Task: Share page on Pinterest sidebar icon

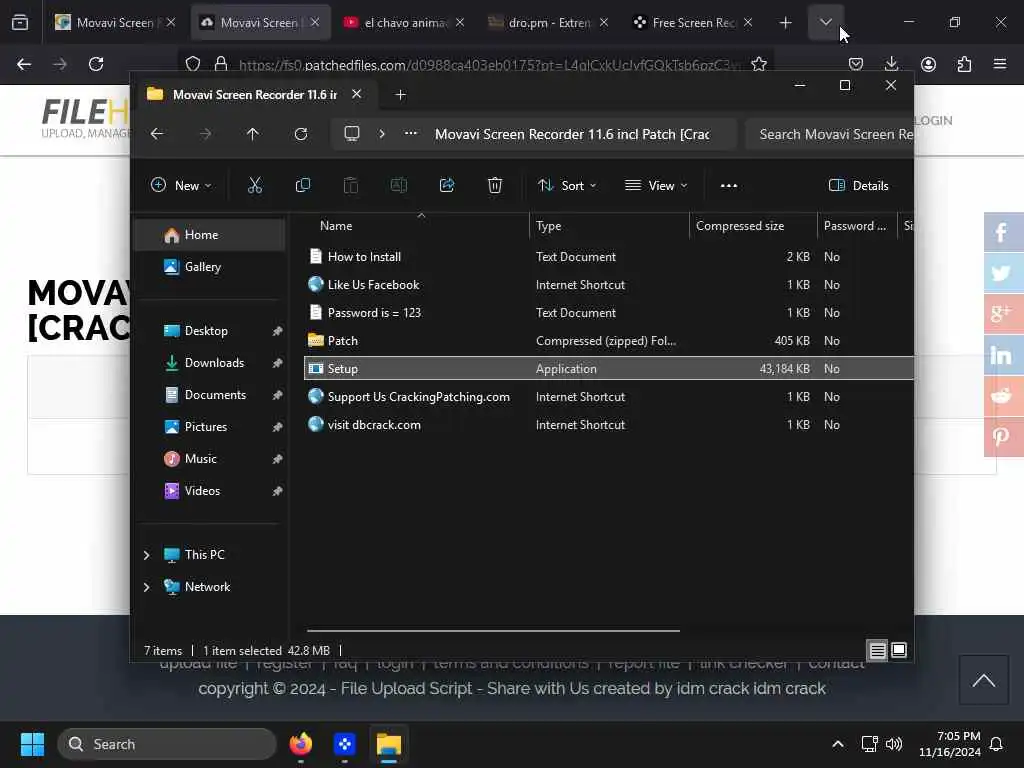Action: 1004,436
